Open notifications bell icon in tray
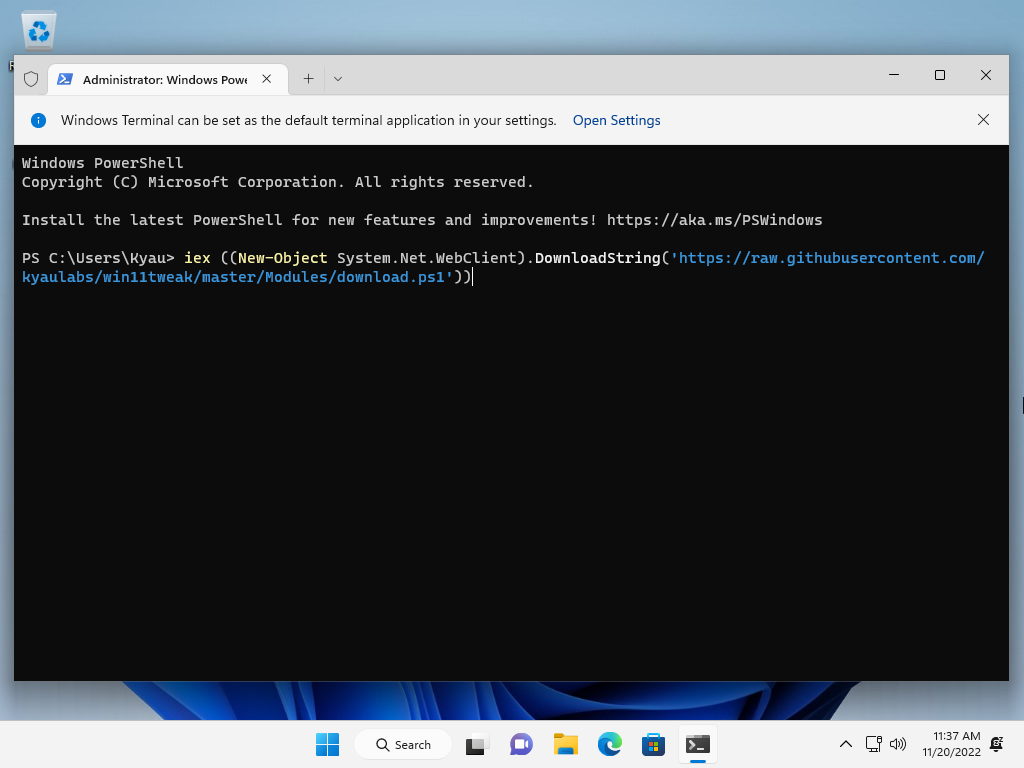The image size is (1024, 768). (997, 744)
